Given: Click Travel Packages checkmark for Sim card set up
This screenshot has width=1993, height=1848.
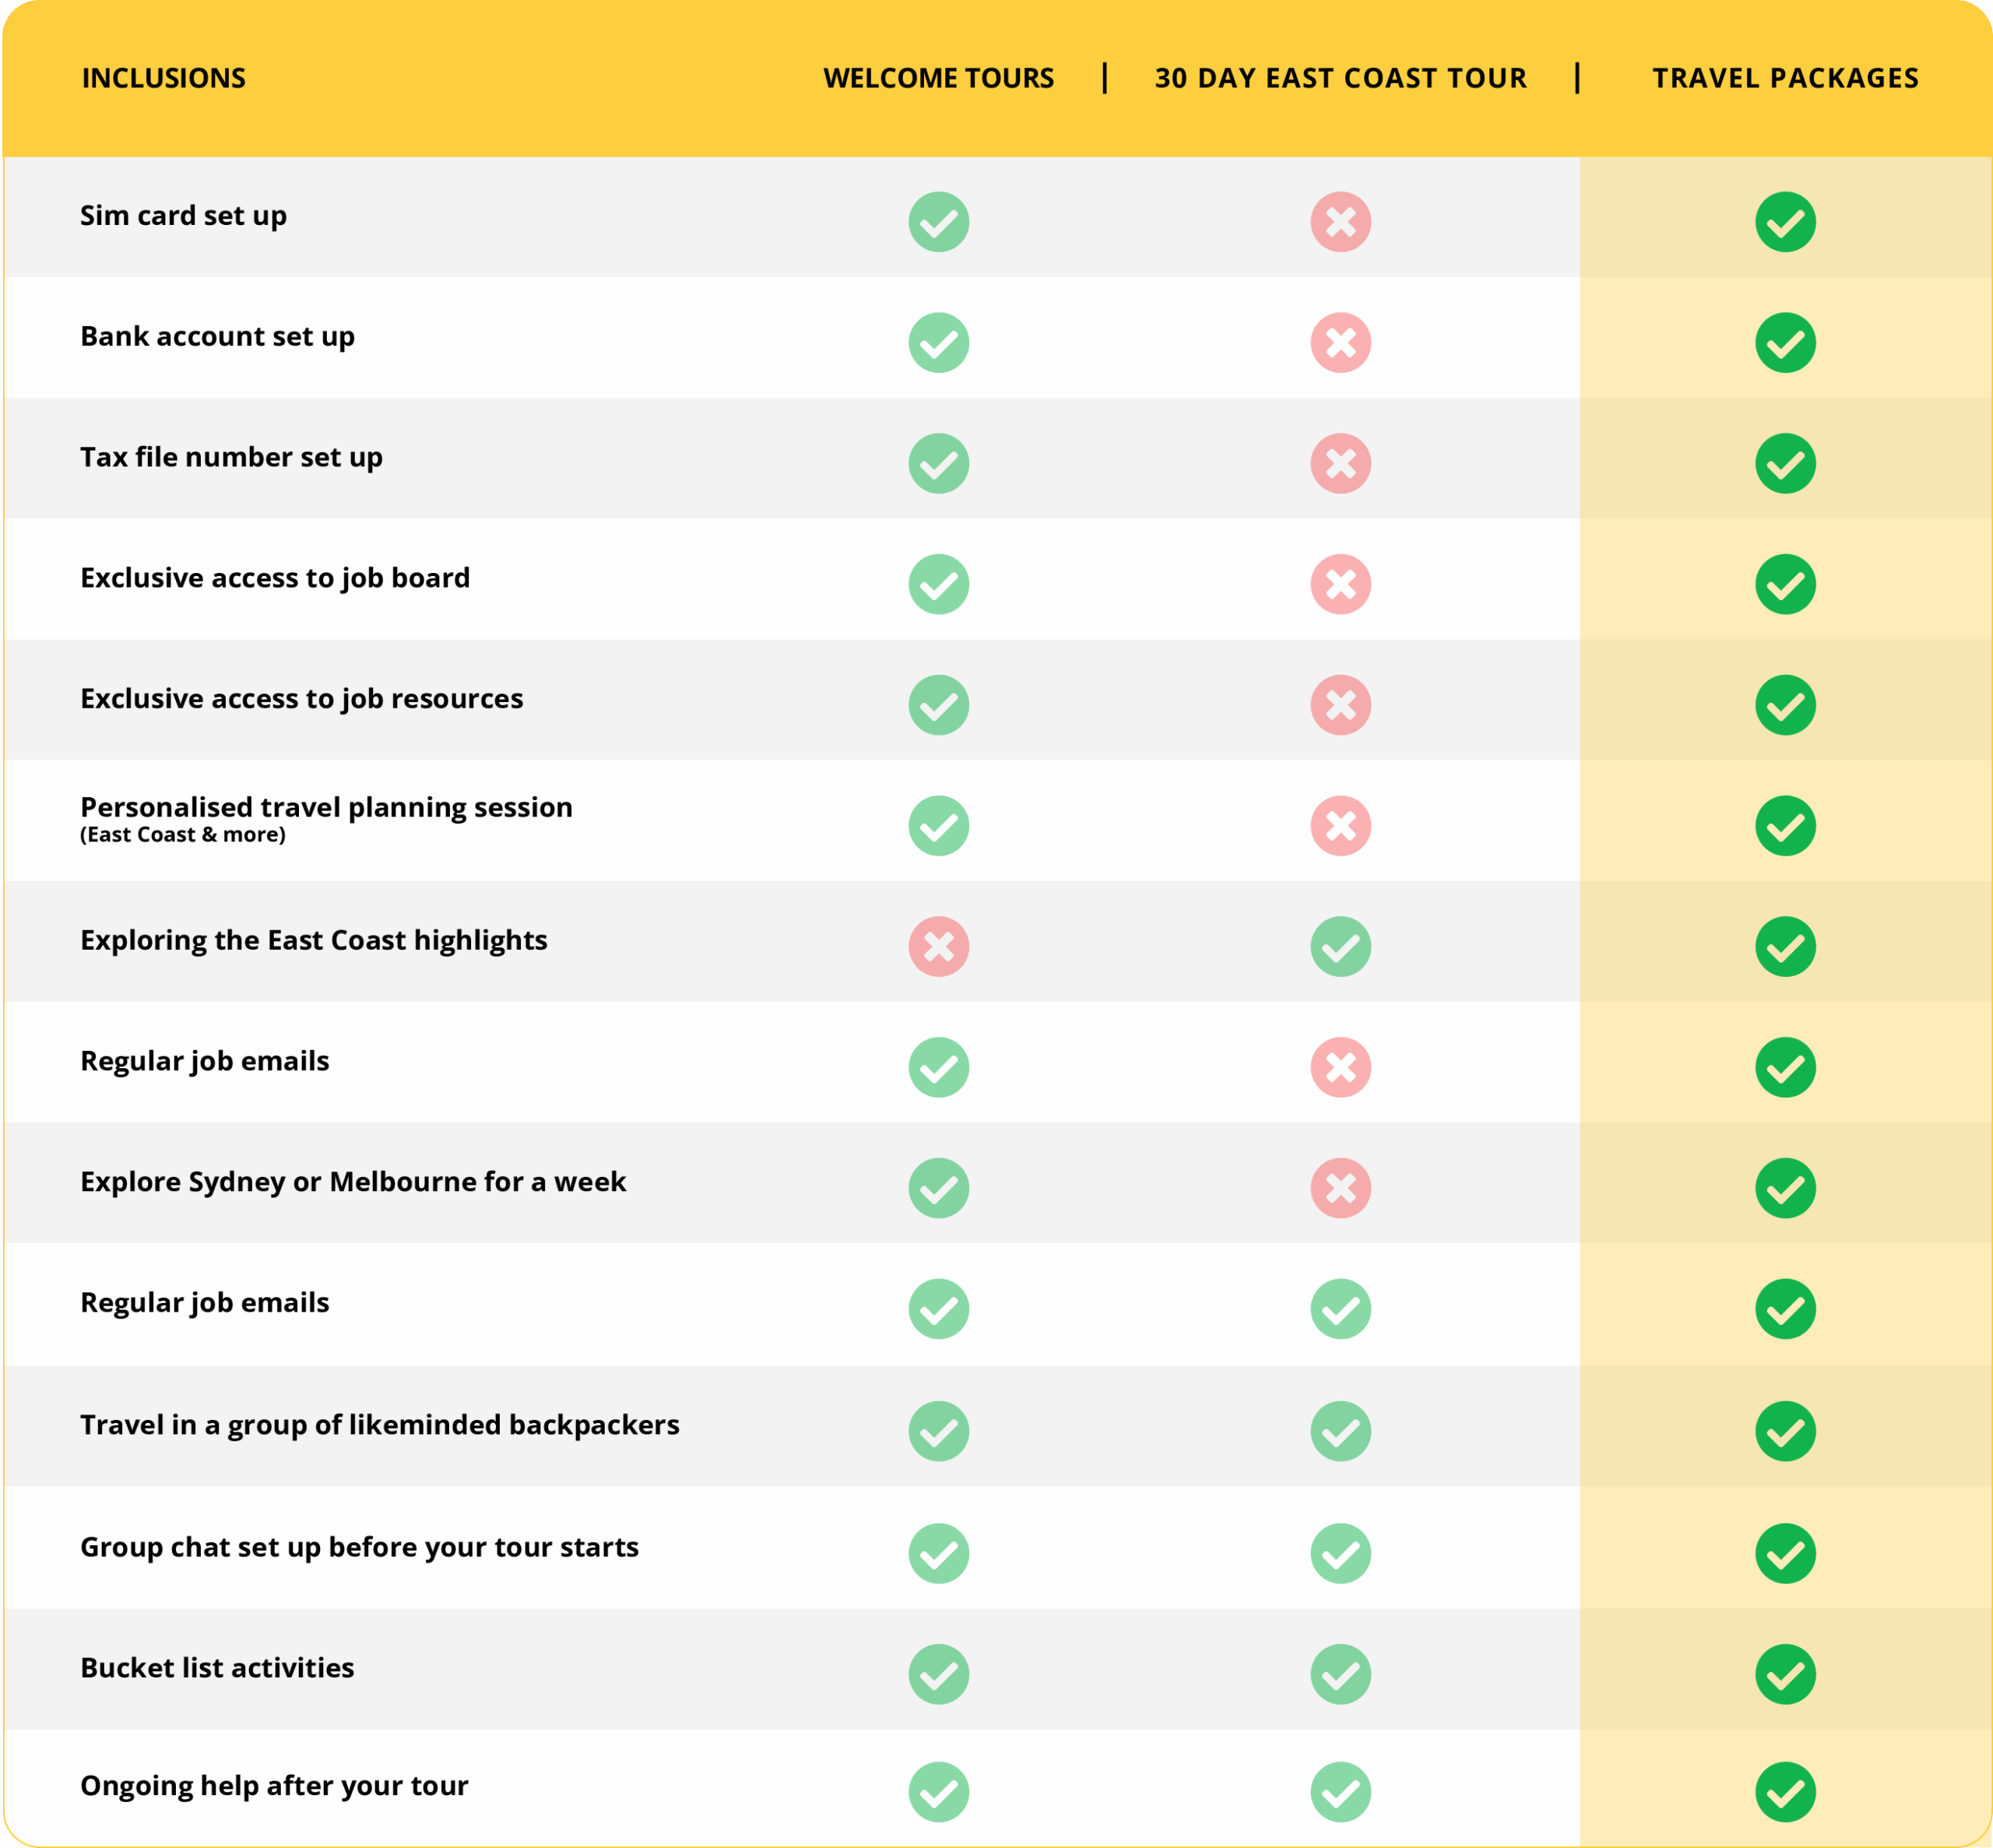Looking at the screenshot, I should (1785, 222).
